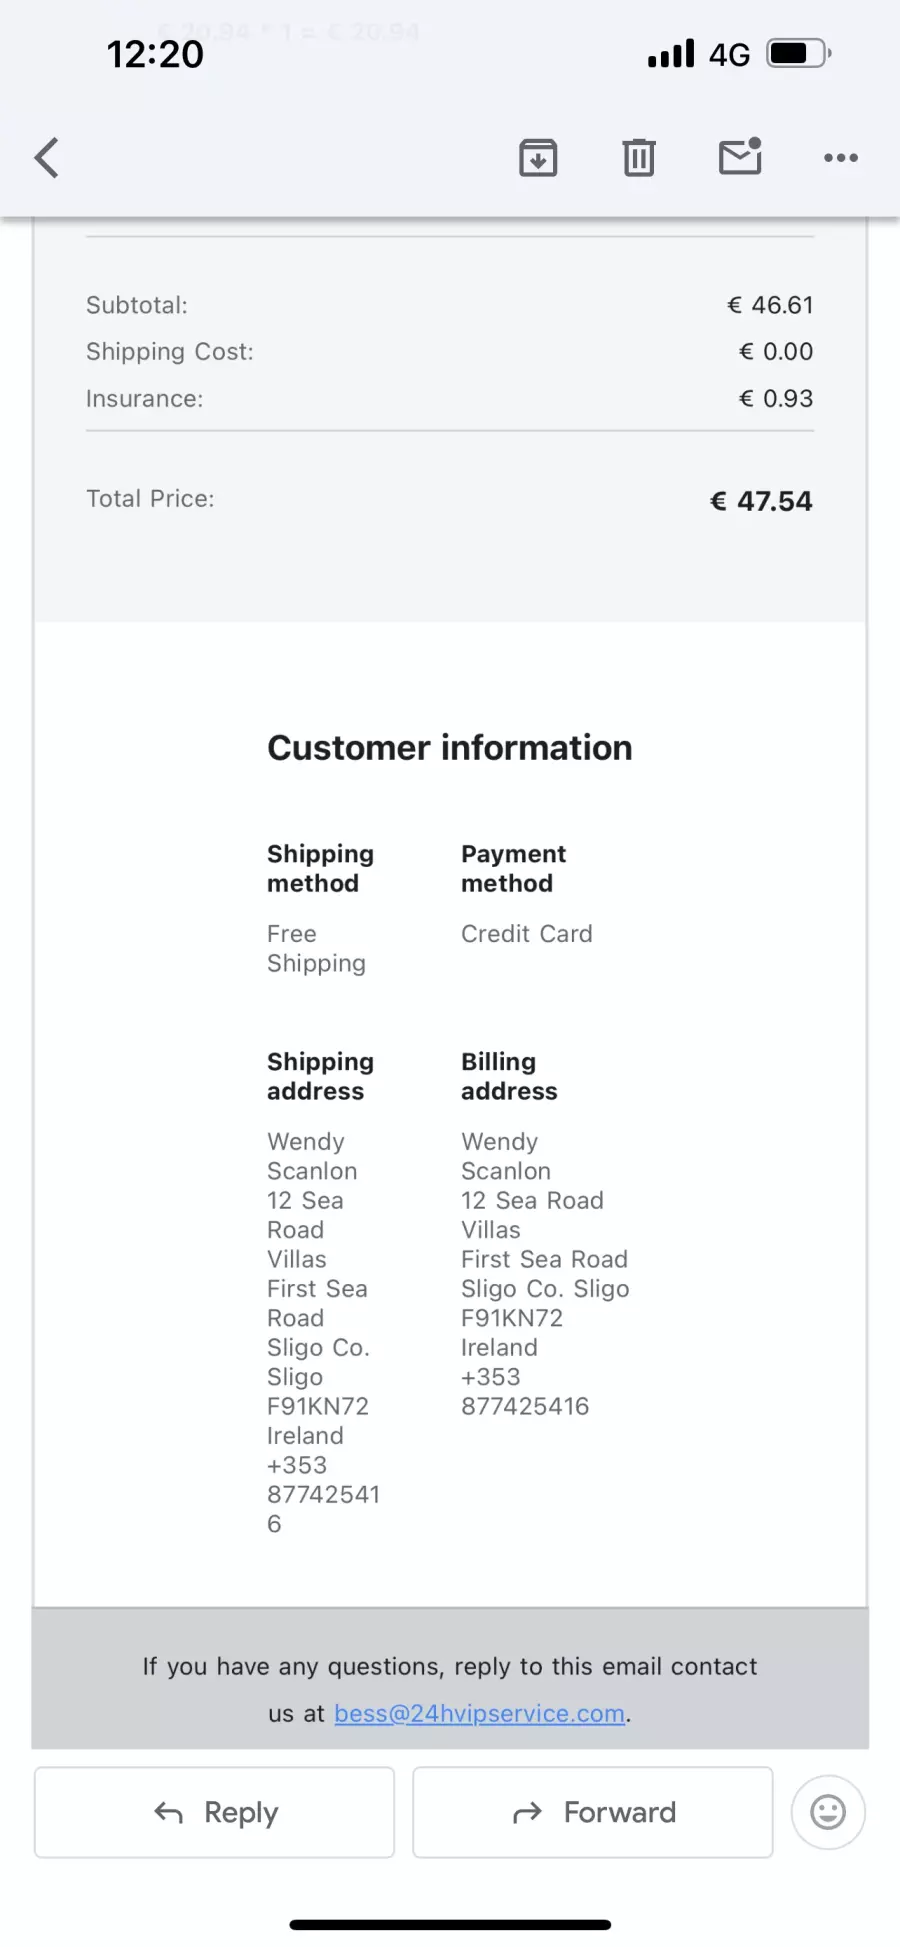This screenshot has height=1947, width=900.
Task: Tap the 4G network indicator
Action: (x=729, y=54)
